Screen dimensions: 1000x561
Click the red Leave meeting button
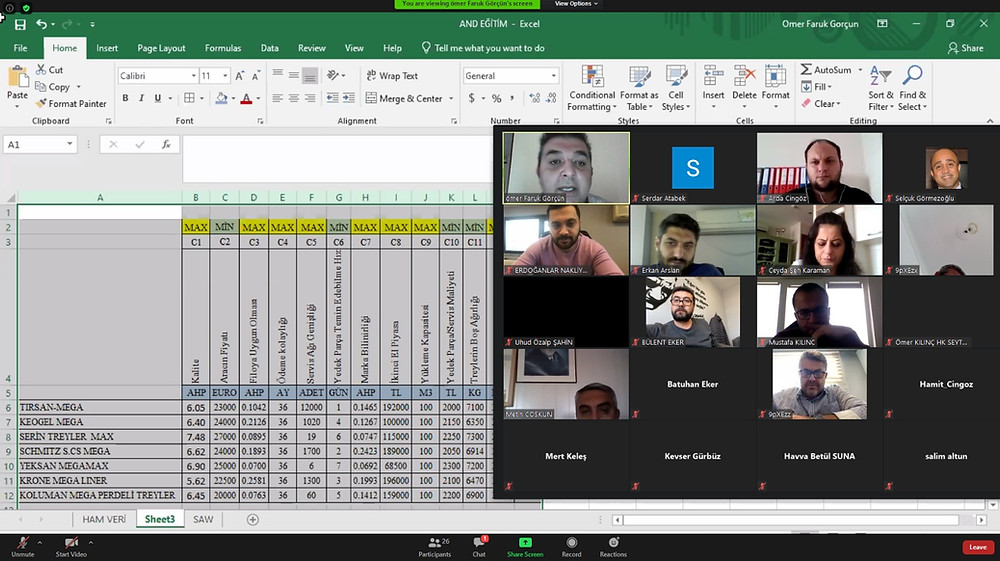pos(978,547)
